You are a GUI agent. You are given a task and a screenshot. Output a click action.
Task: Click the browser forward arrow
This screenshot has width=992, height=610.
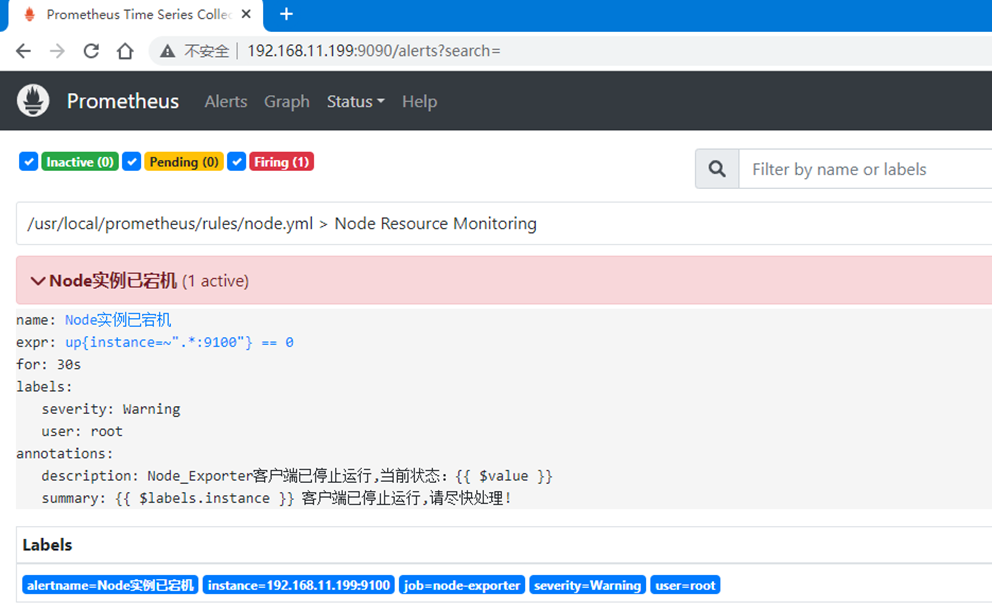click(x=57, y=51)
